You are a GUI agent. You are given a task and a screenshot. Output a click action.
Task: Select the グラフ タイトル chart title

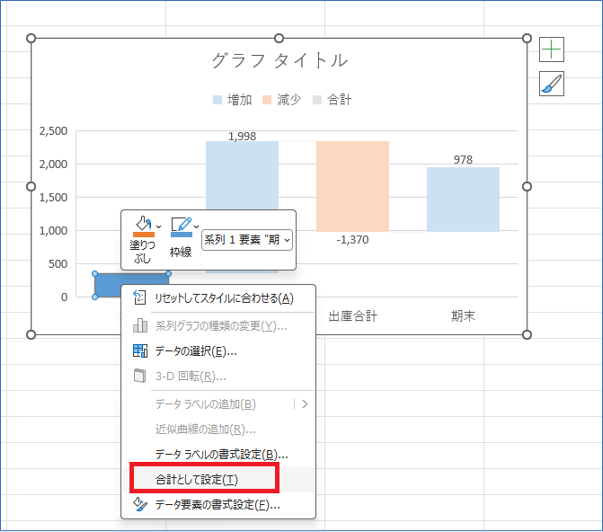pyautogui.click(x=280, y=60)
